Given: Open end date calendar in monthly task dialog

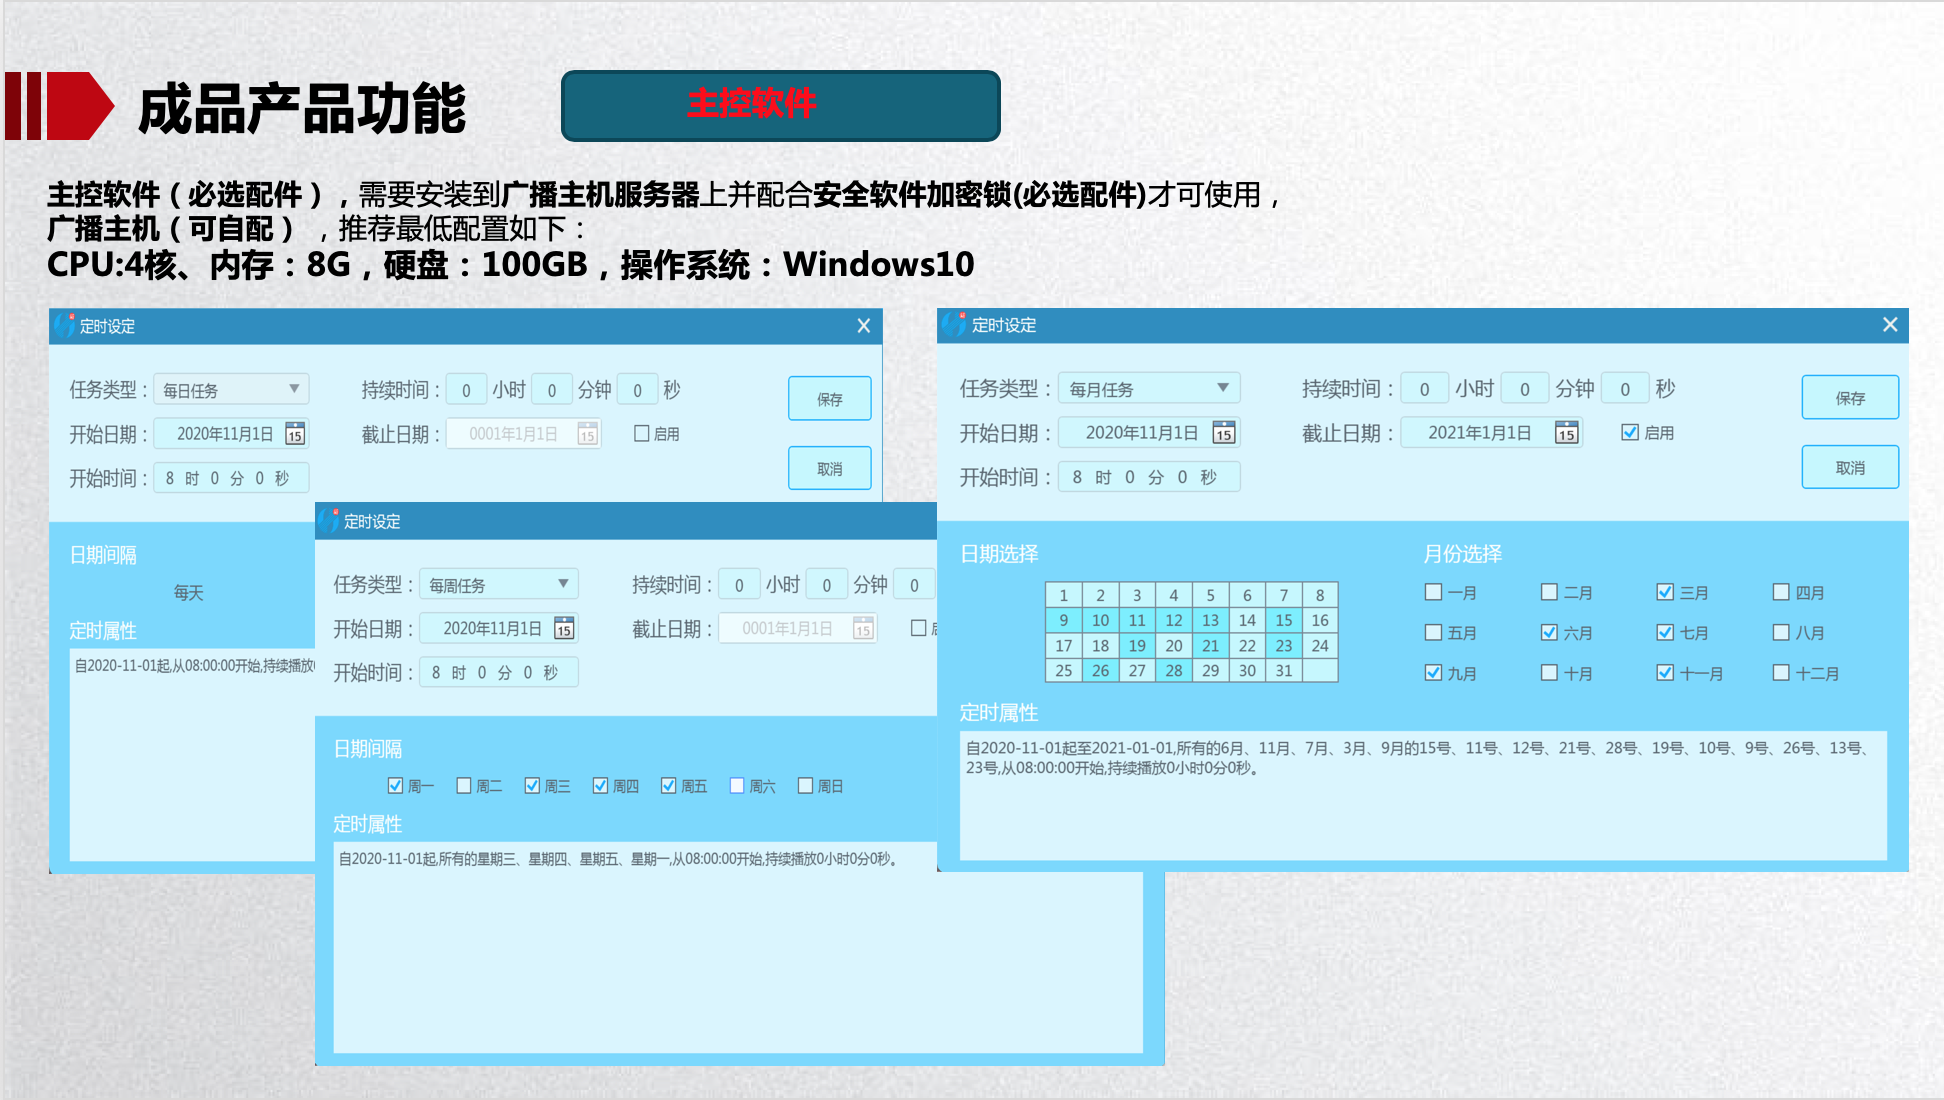Looking at the screenshot, I should (1566, 433).
